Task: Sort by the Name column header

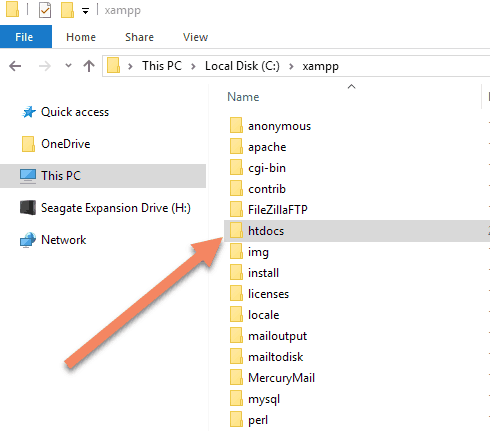Action: pyautogui.click(x=243, y=97)
